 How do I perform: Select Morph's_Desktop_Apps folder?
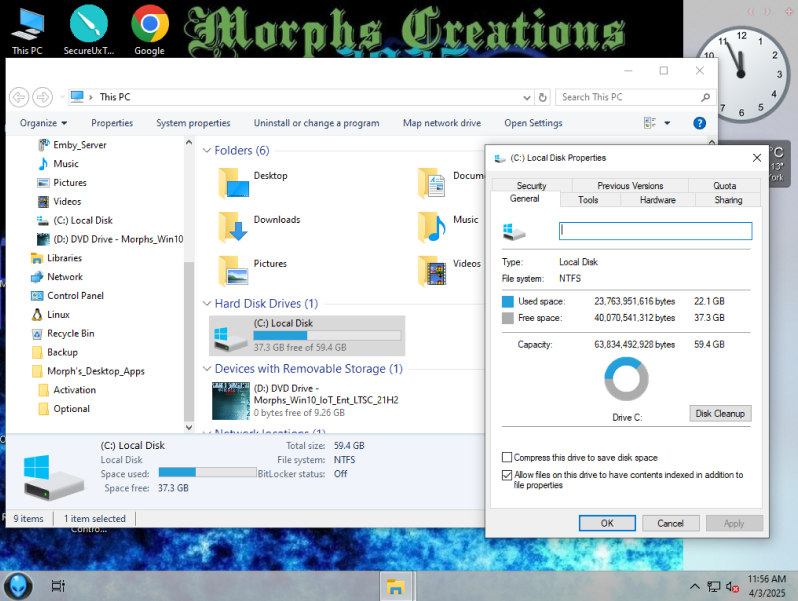tap(88, 371)
